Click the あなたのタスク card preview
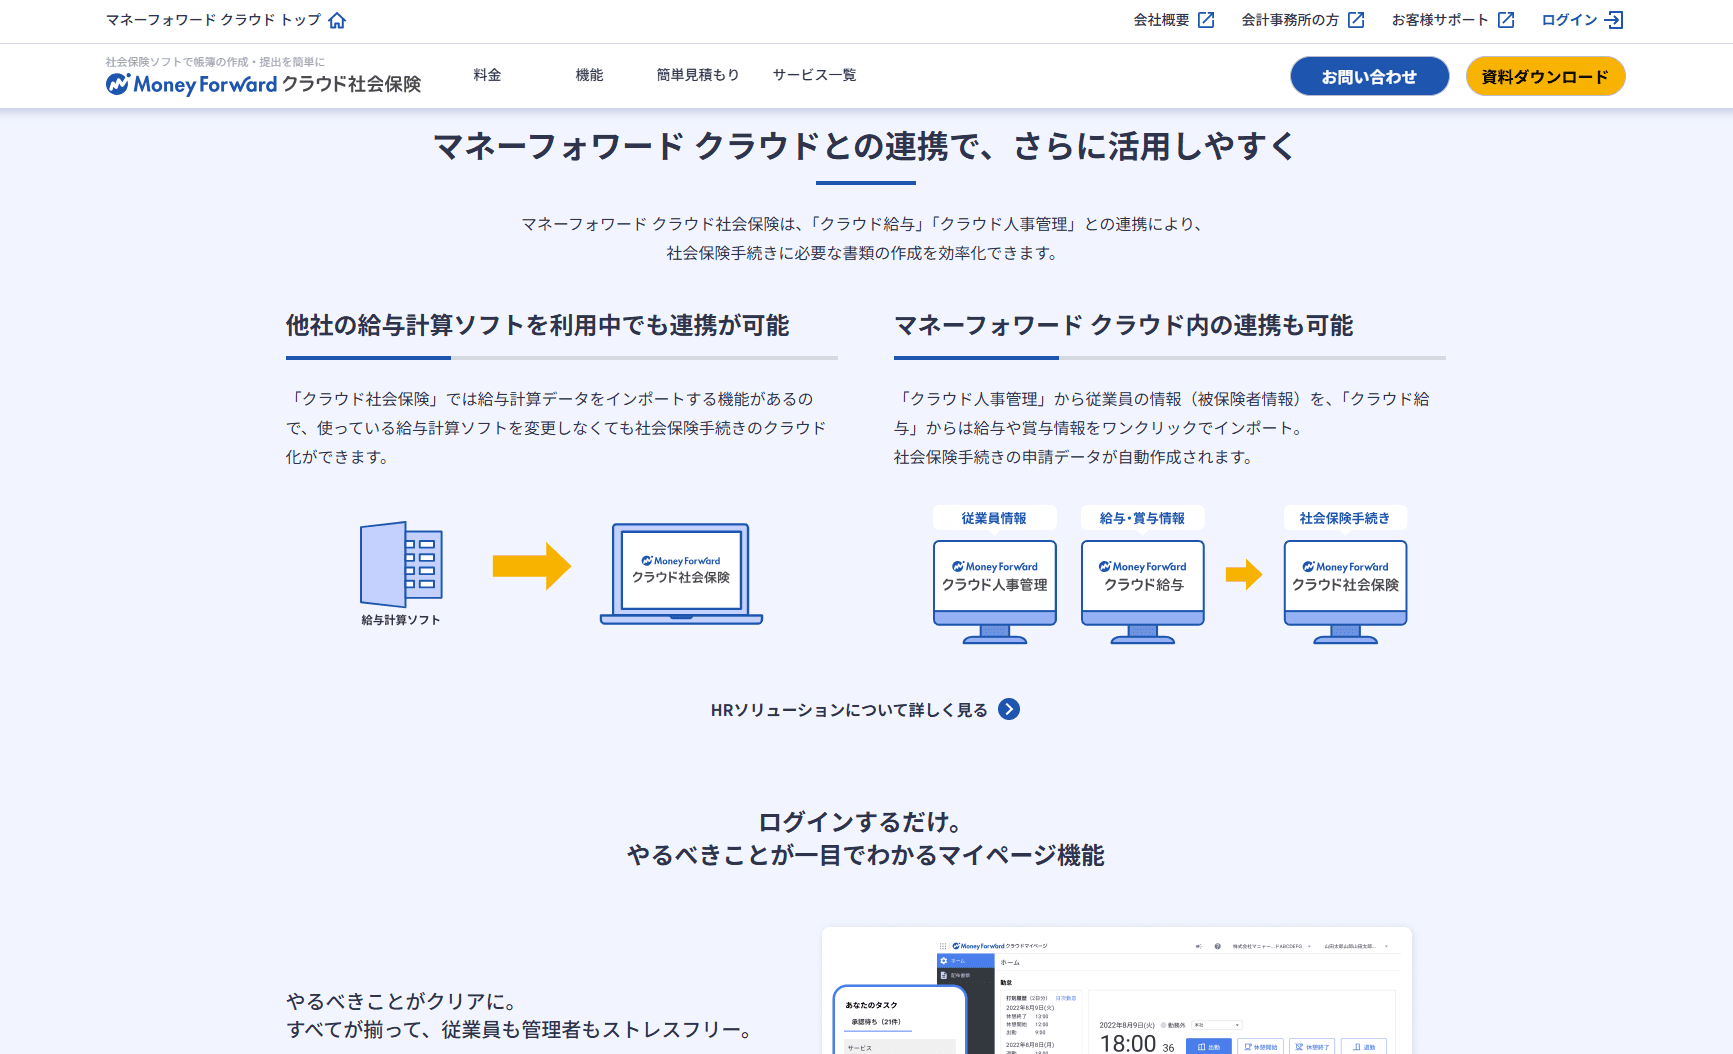The image size is (1733, 1054). tap(900, 1020)
